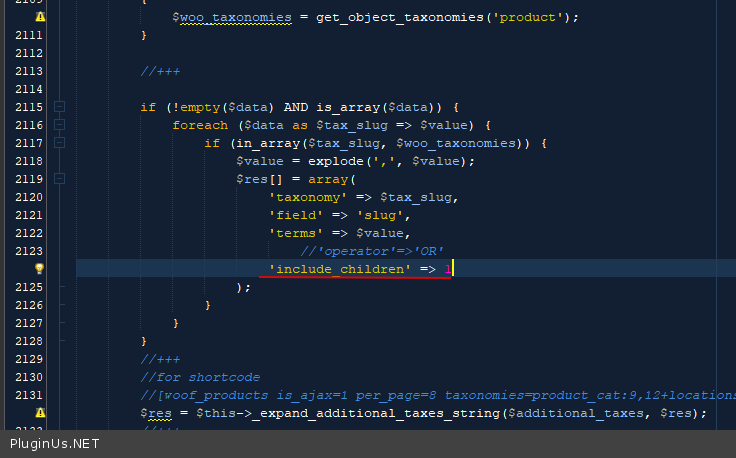736x458 pixels.
Task: Click closing ); on line 2125
Action: click(244, 287)
